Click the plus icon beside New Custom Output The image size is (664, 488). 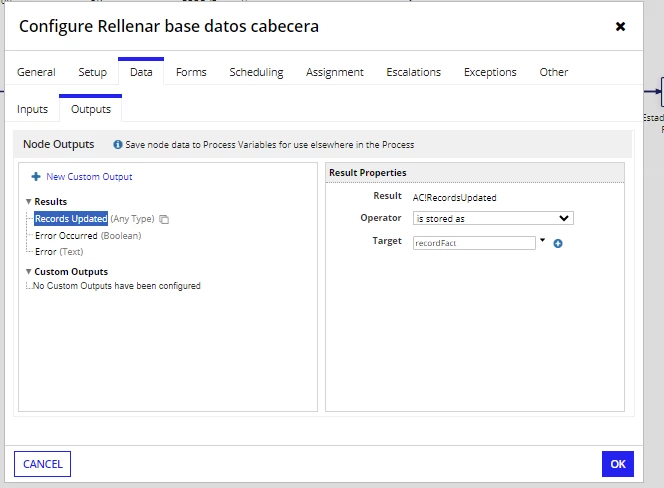pyautogui.click(x=36, y=177)
